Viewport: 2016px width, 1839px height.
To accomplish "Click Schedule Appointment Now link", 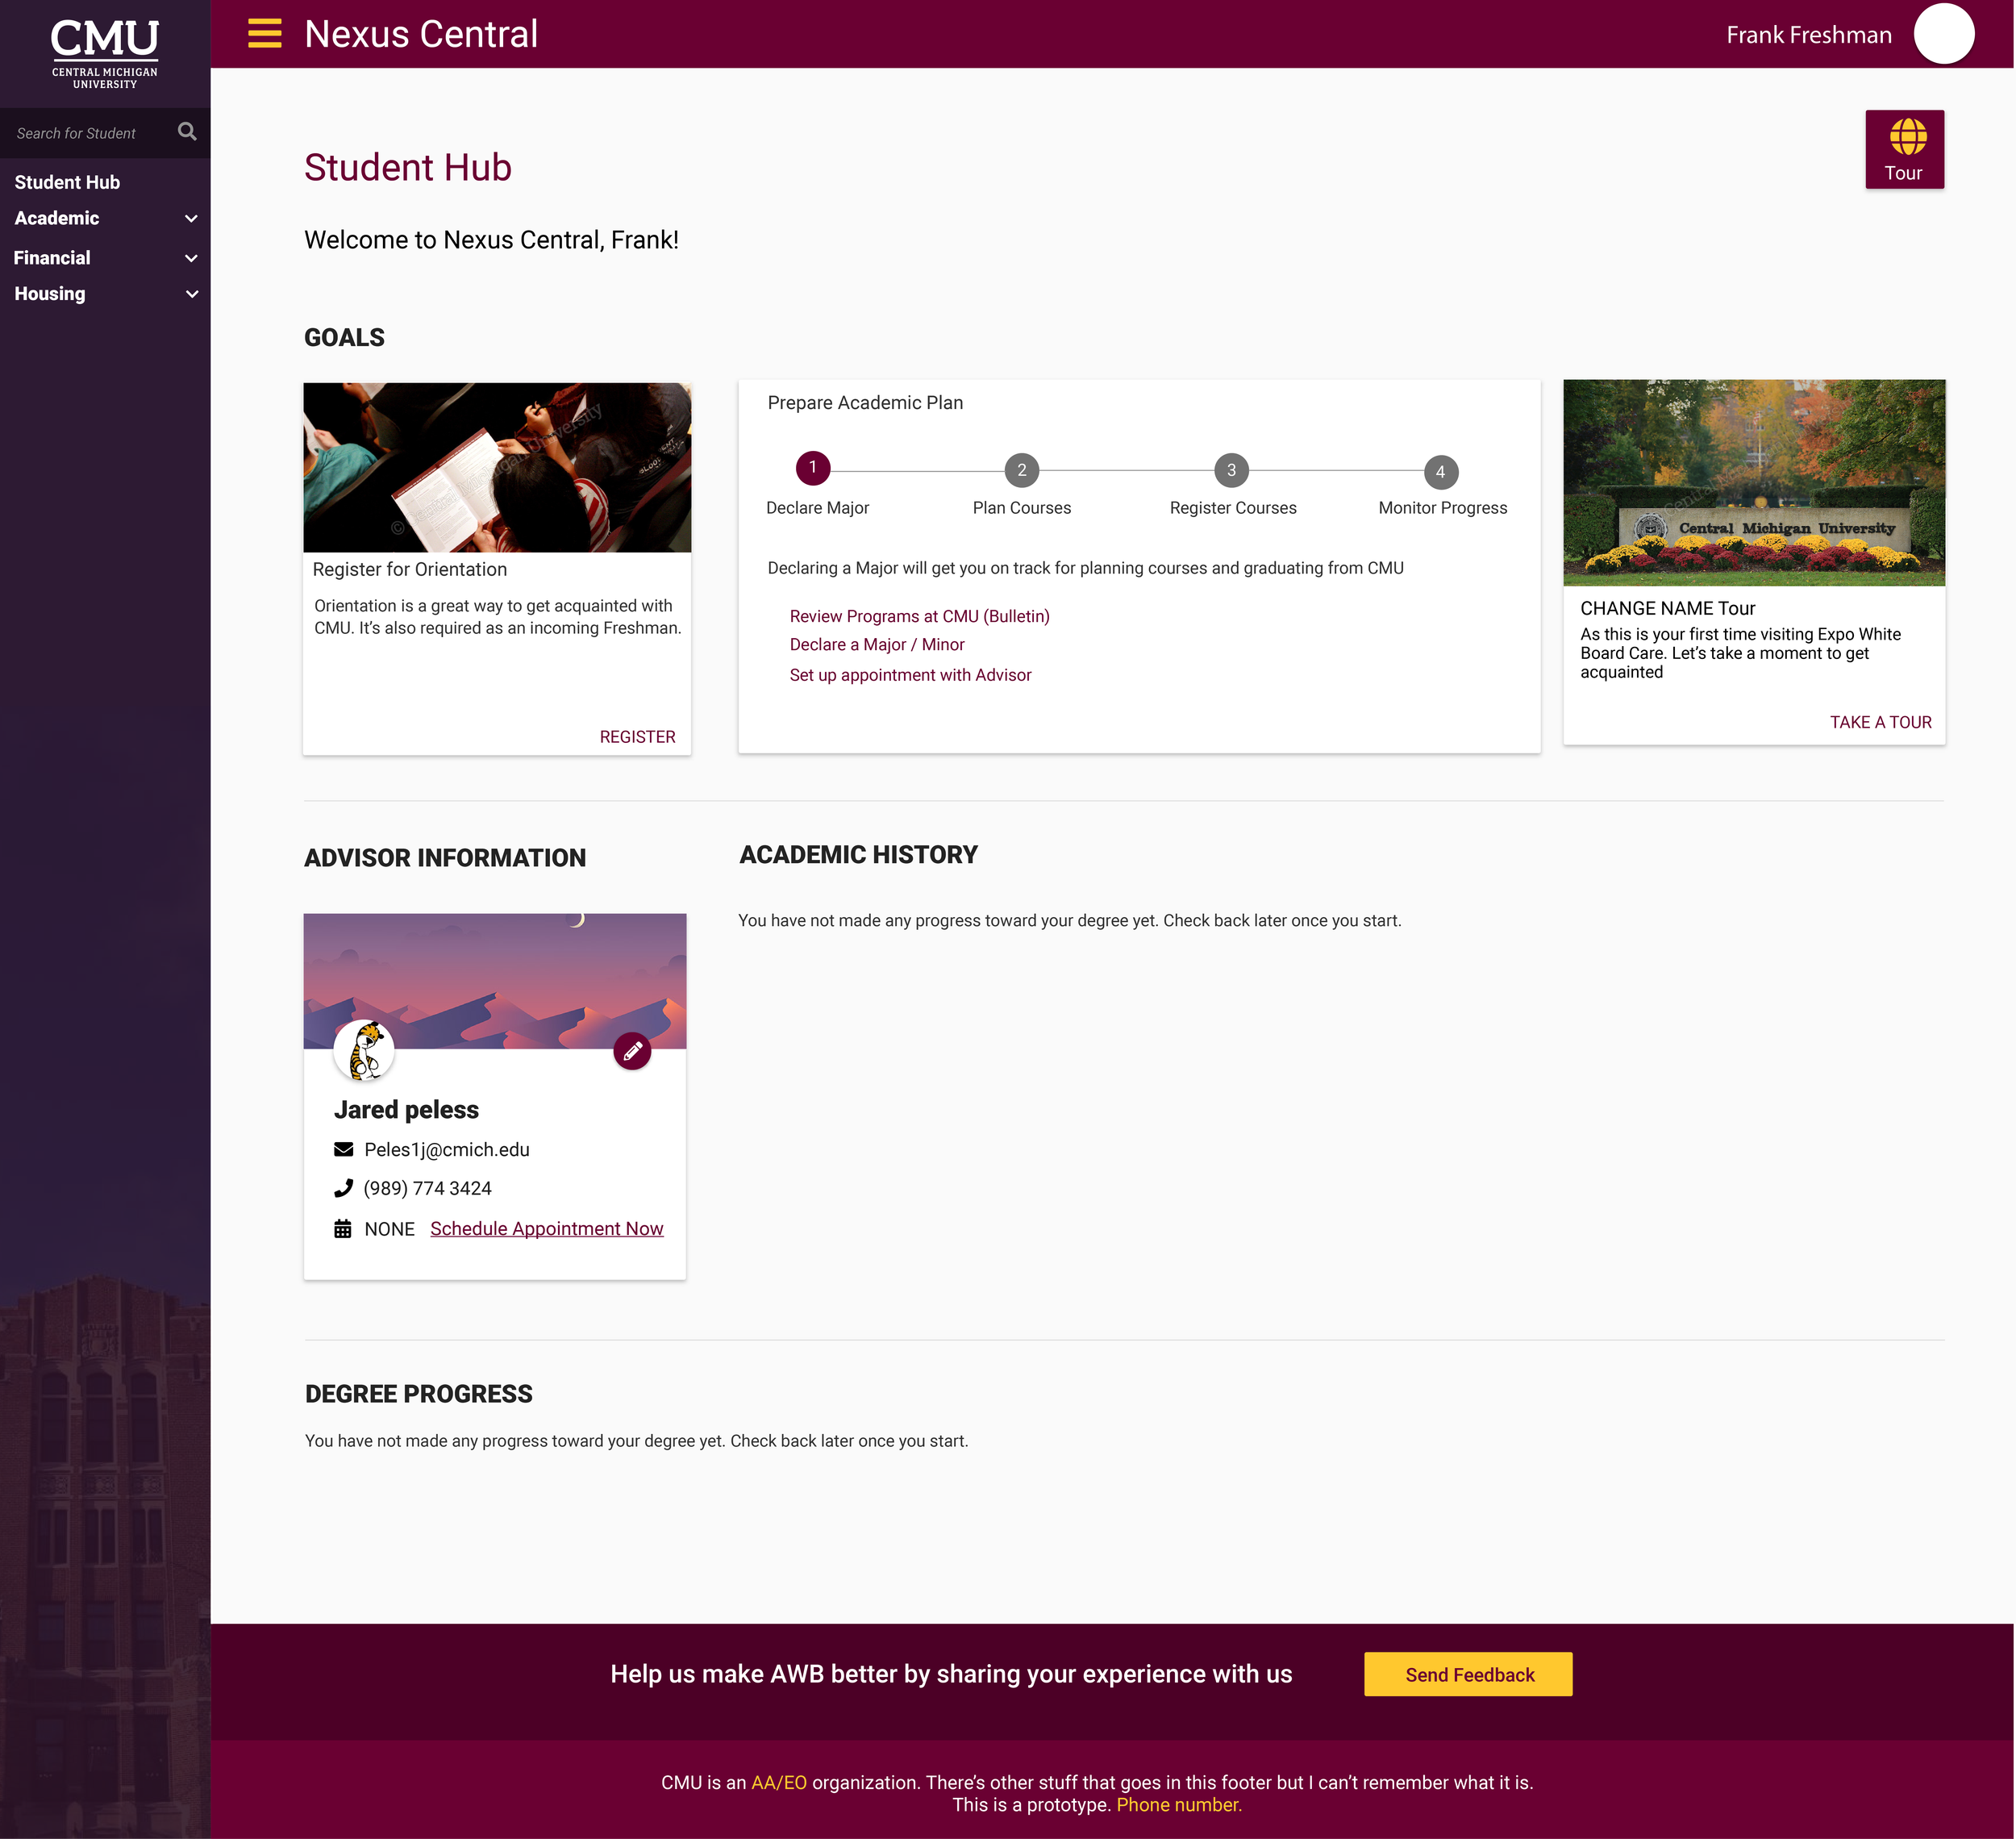I will tap(547, 1229).
